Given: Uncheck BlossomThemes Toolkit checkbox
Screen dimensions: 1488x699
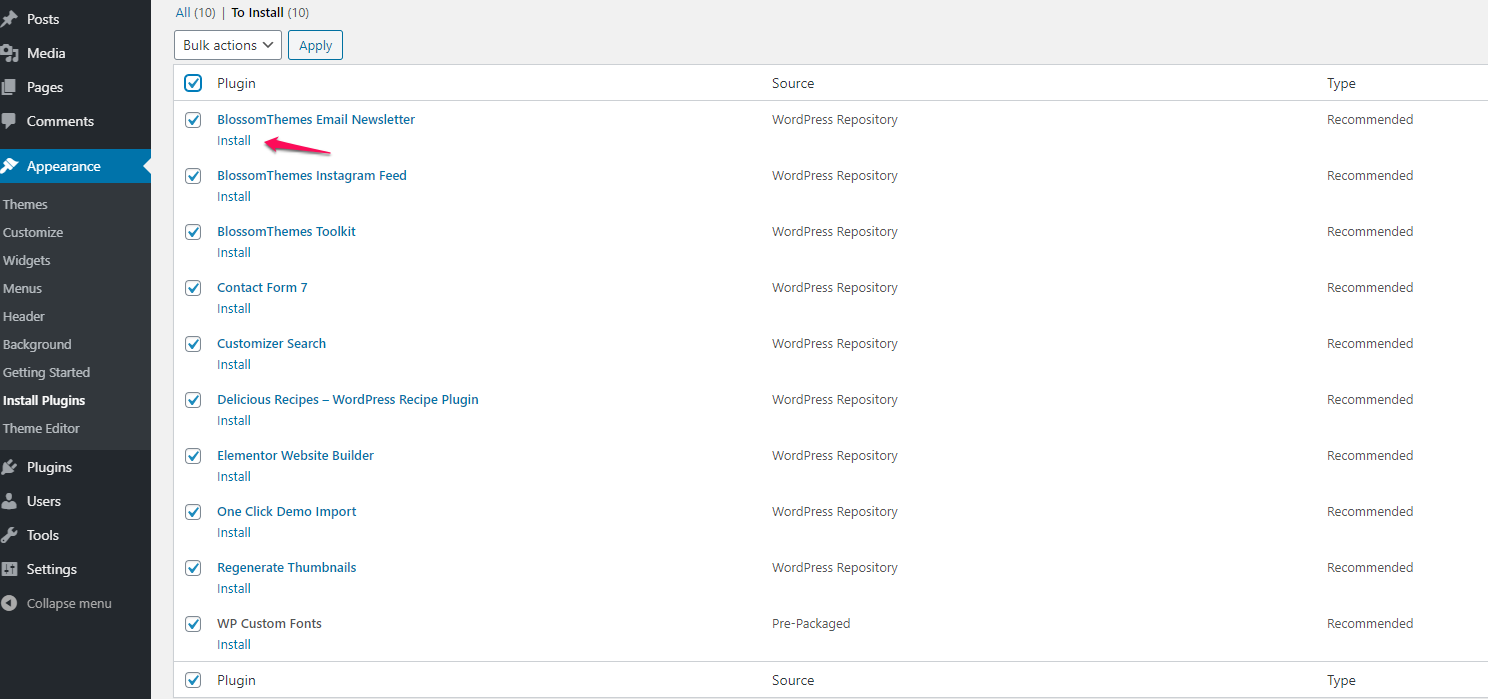Looking at the screenshot, I should click(193, 232).
